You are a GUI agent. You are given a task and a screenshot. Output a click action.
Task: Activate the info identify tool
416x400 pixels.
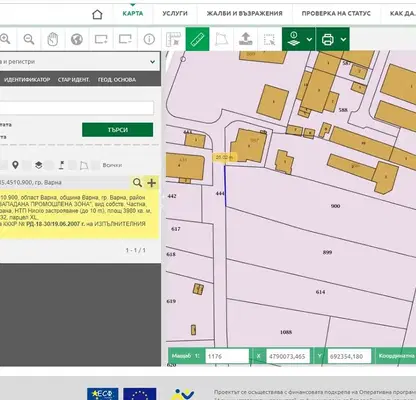click(x=149, y=39)
